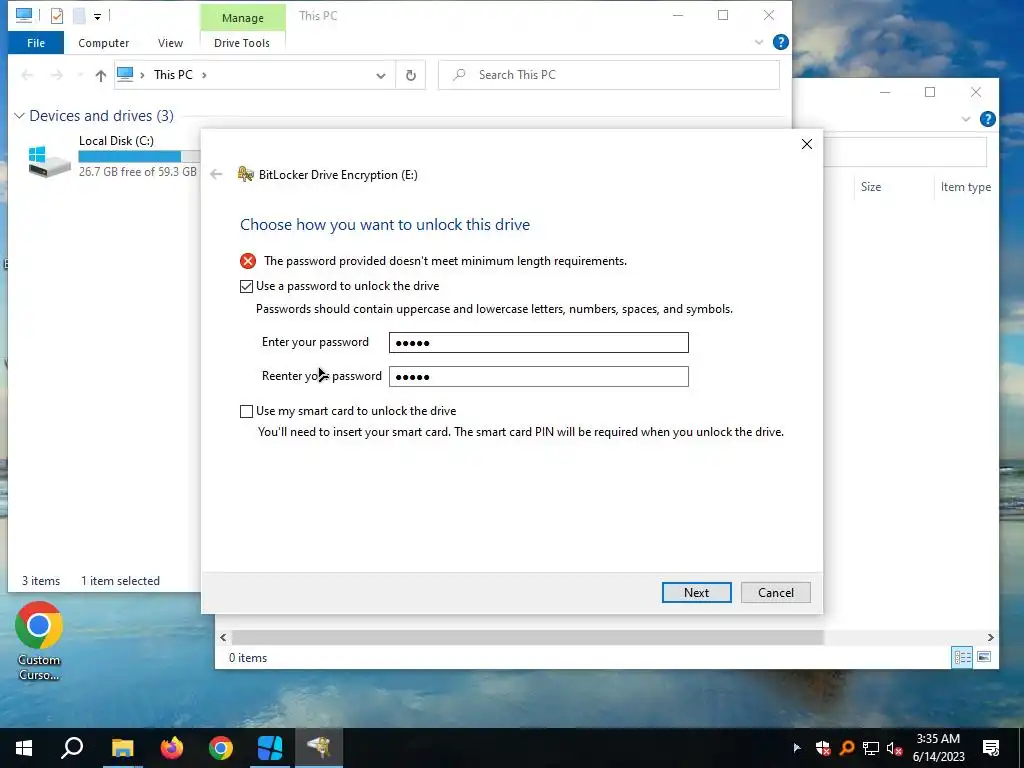
Task: Switch to the Drive Tools tab
Action: pos(242,43)
